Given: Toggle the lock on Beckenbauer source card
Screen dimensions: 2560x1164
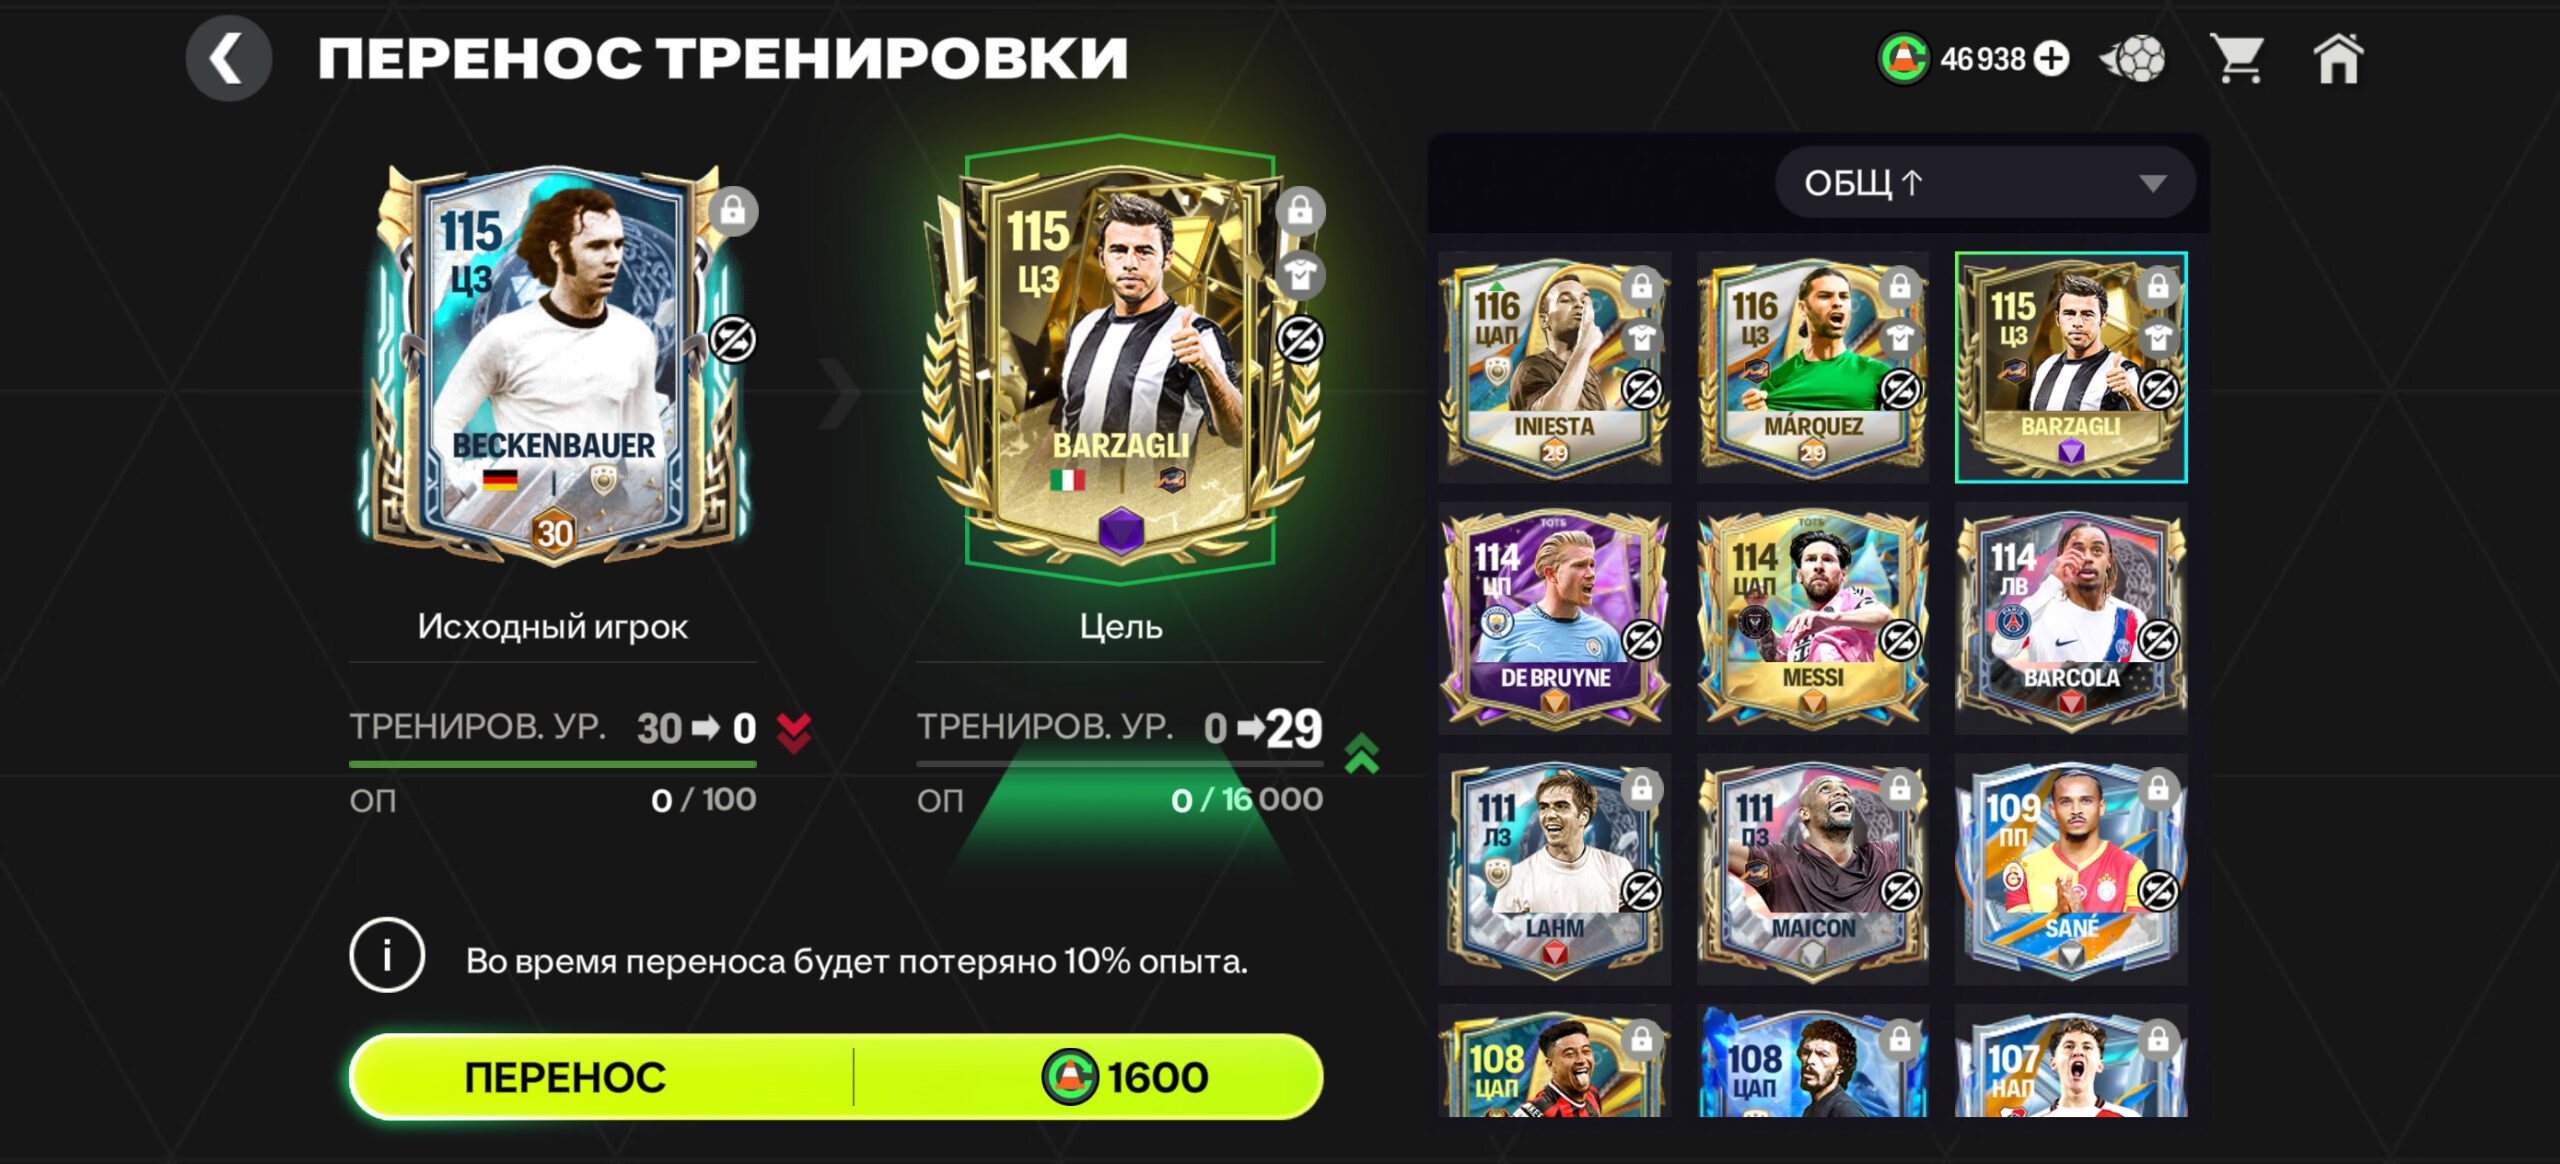Looking at the screenshot, I should click(x=733, y=211).
